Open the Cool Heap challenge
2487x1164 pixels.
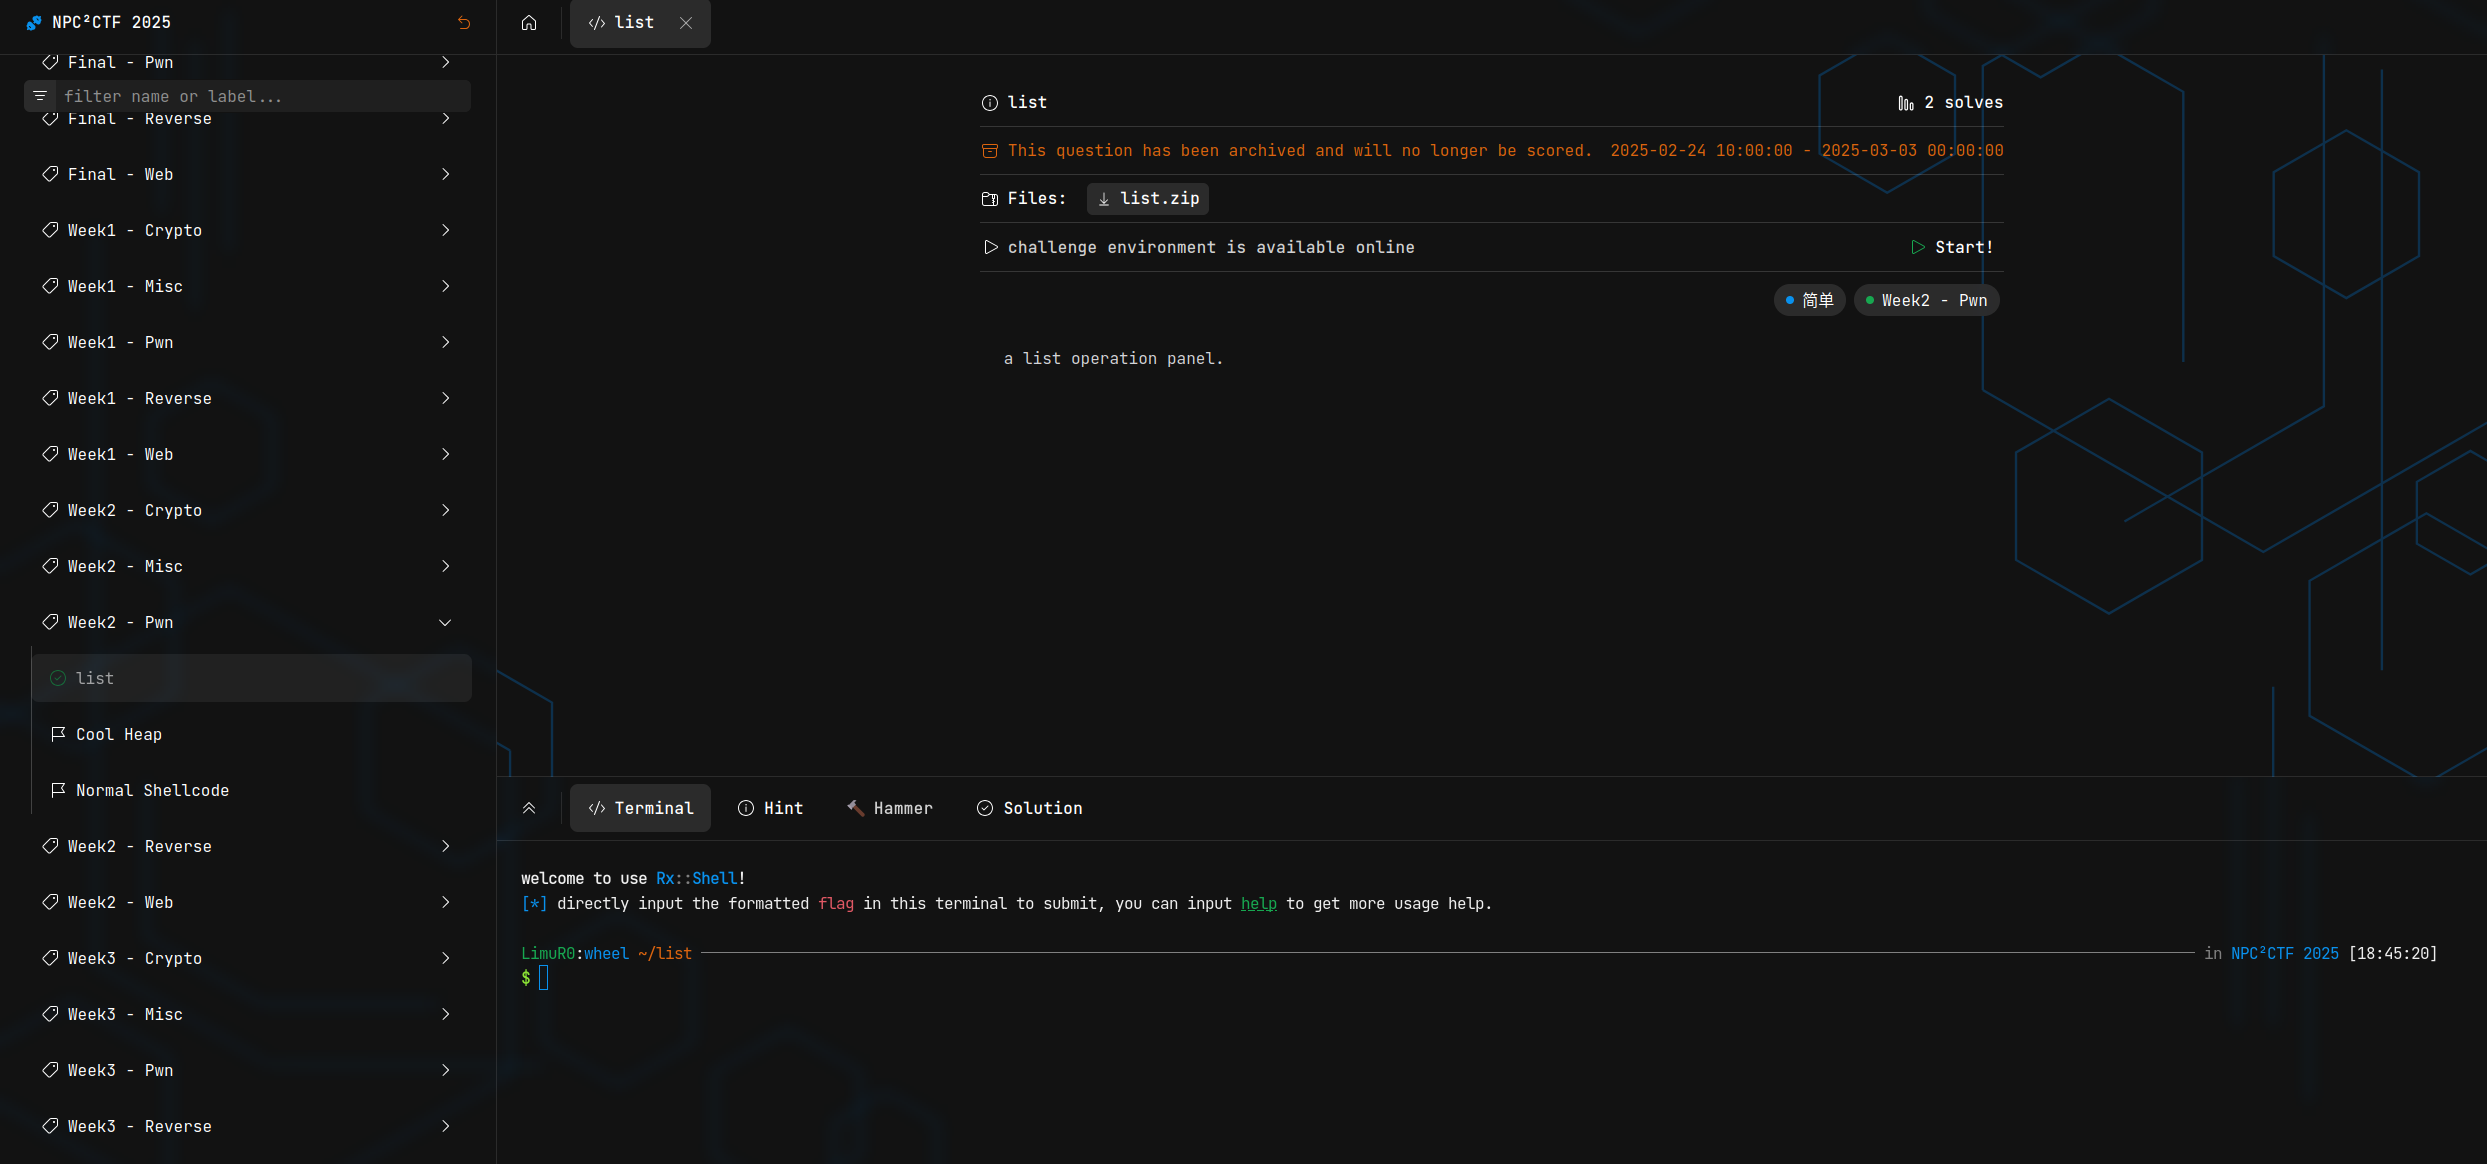coord(118,735)
